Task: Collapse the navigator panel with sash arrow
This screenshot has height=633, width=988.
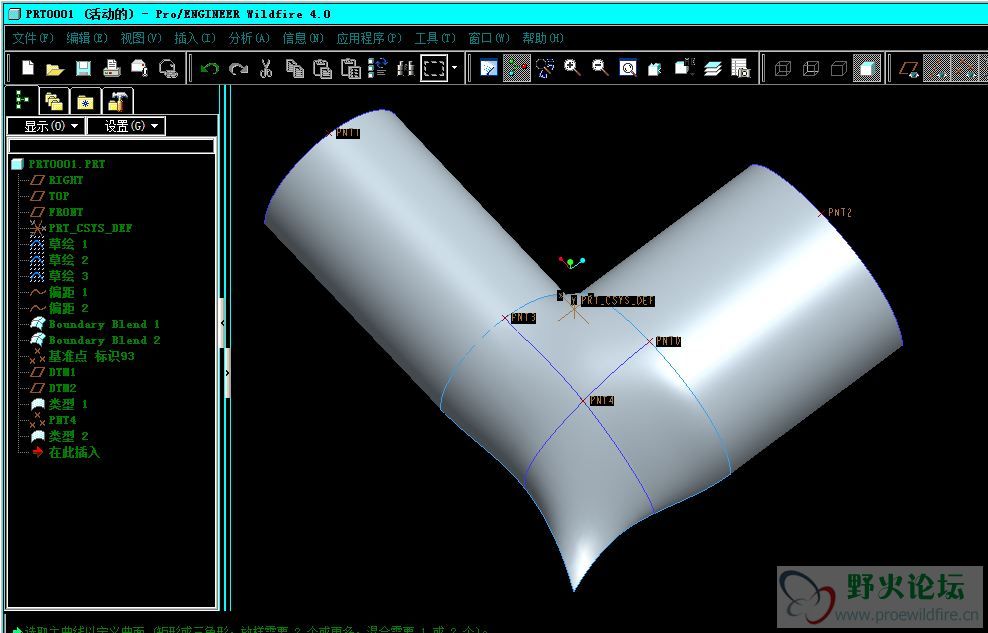Action: point(222,323)
